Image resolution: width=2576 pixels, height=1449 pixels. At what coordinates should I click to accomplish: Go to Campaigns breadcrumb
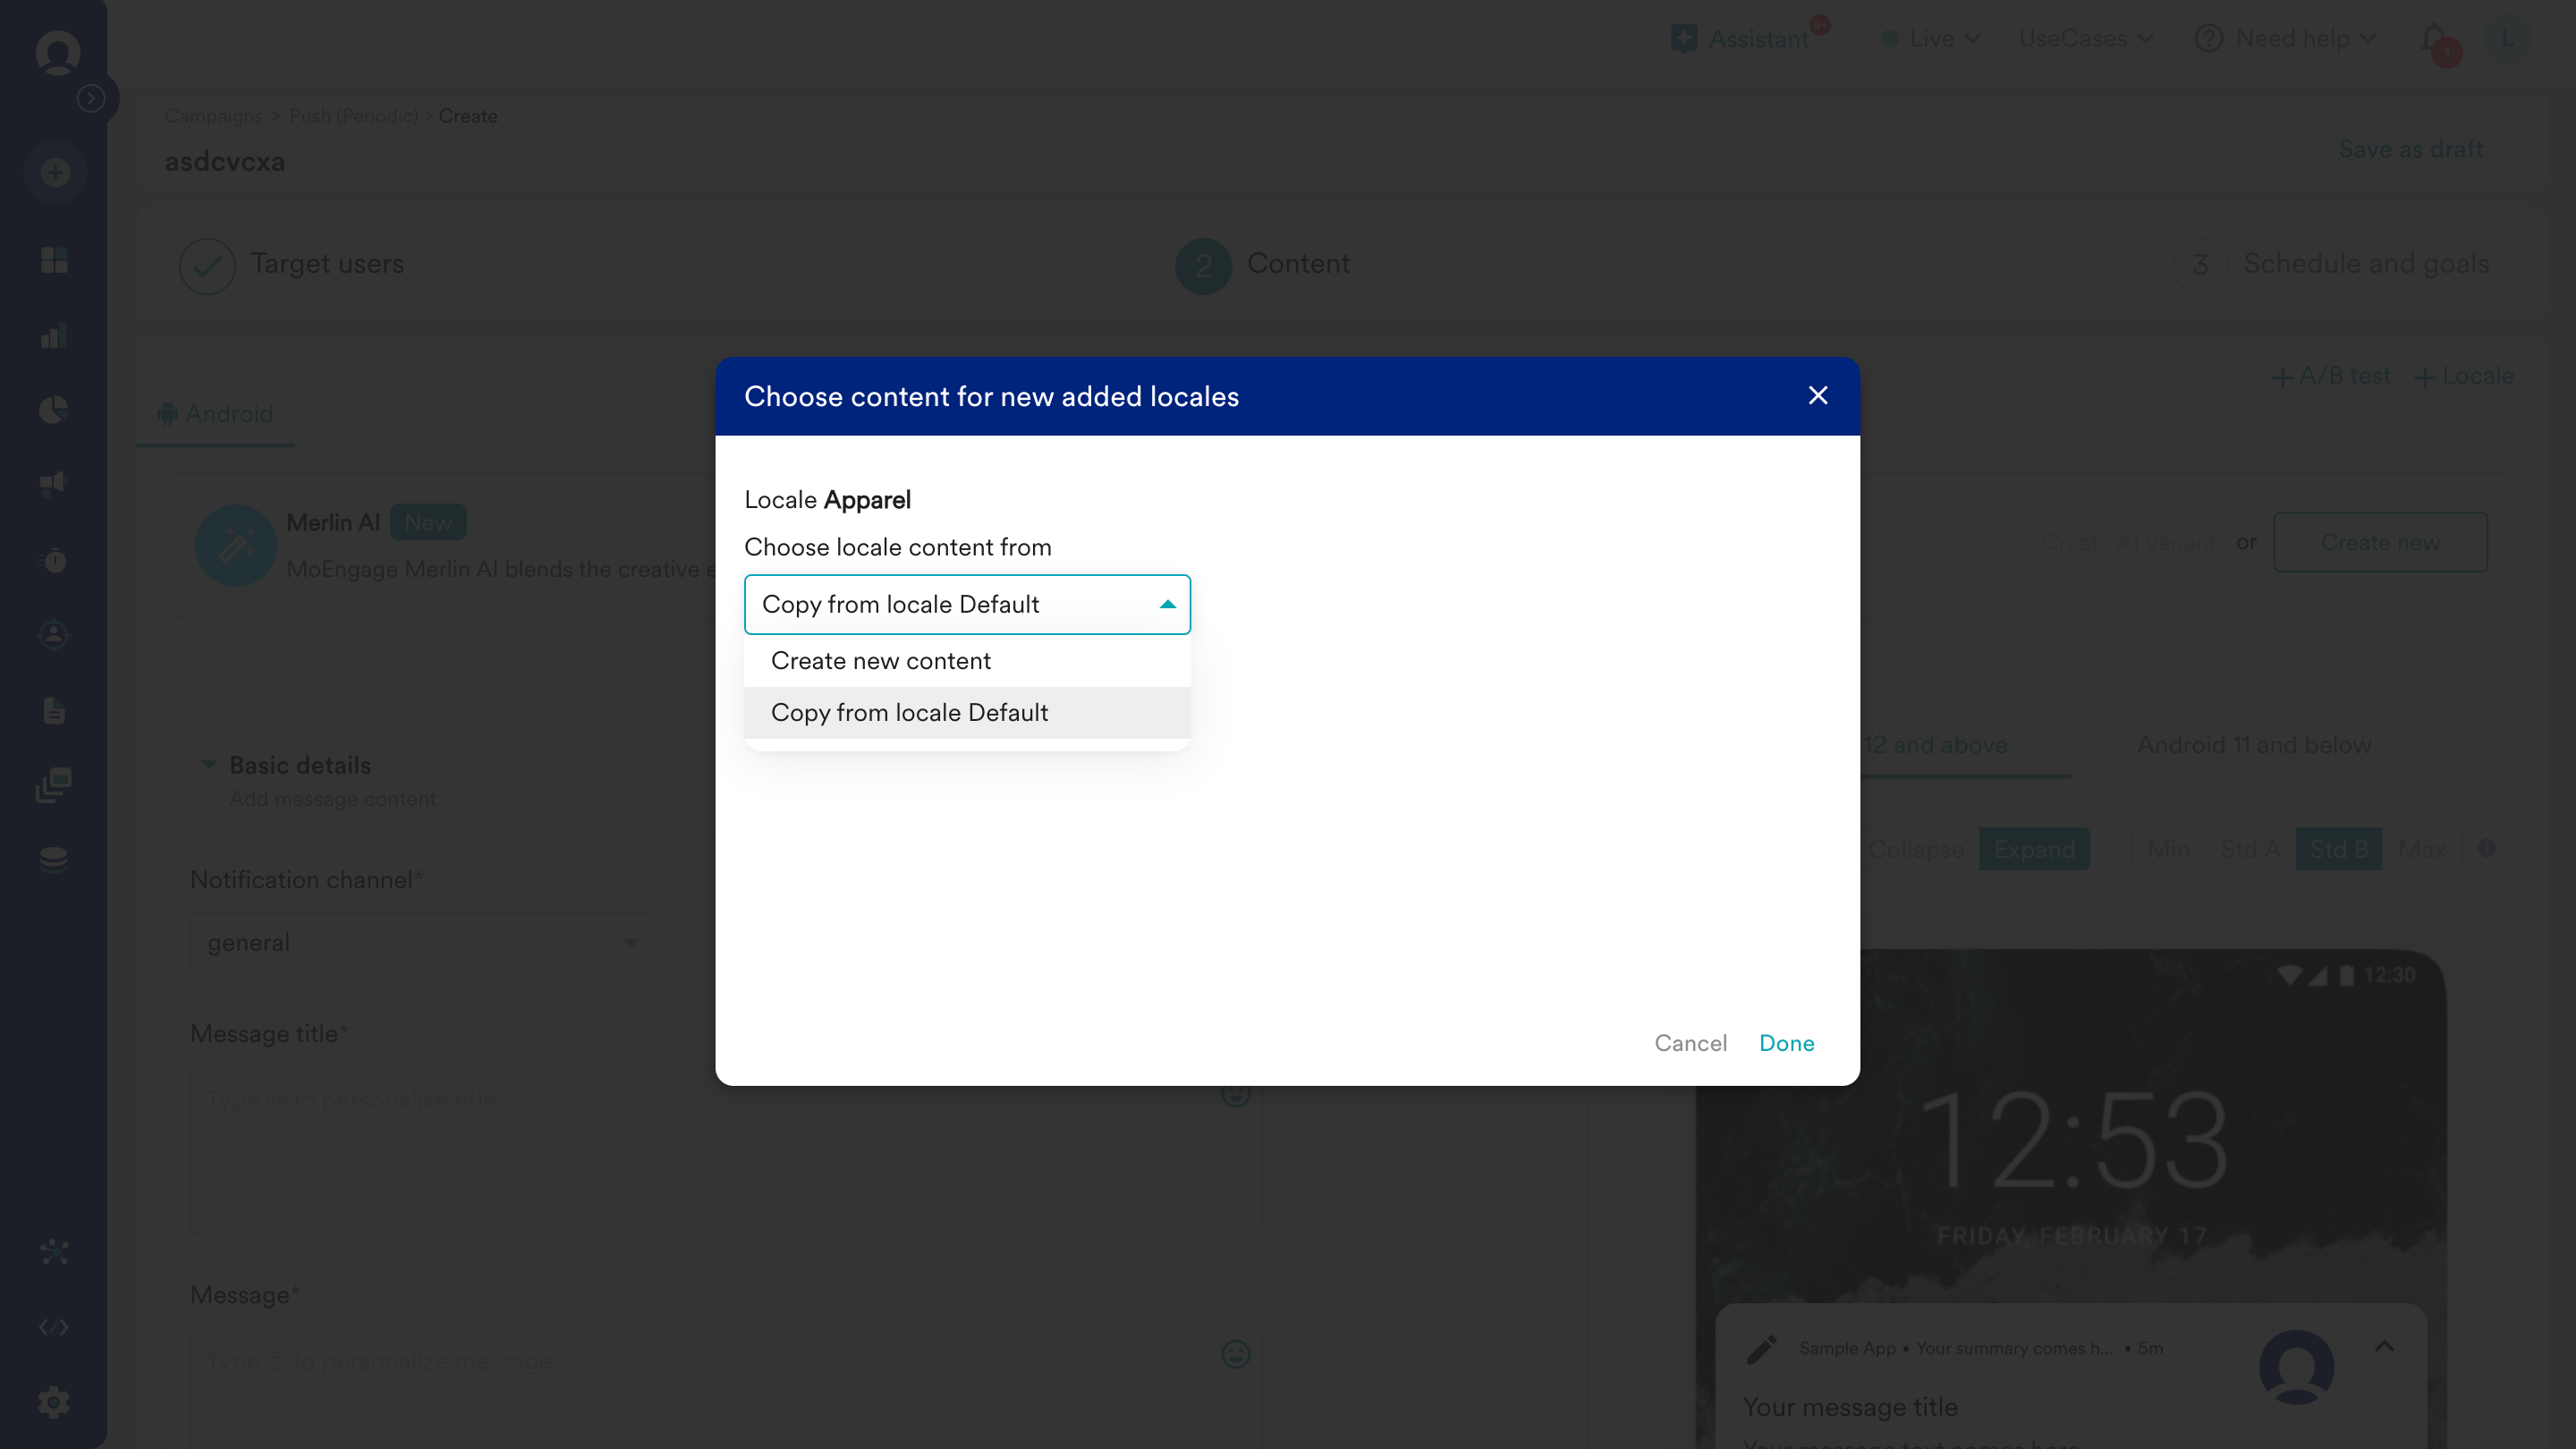(x=213, y=116)
